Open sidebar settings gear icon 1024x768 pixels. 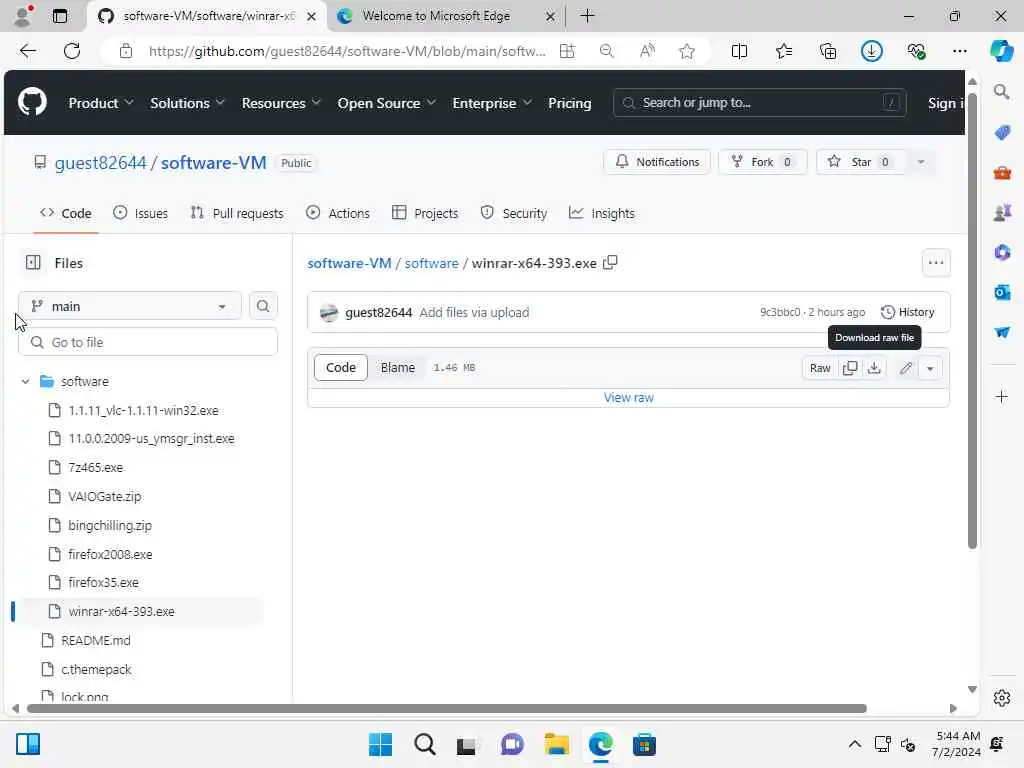(x=1002, y=698)
